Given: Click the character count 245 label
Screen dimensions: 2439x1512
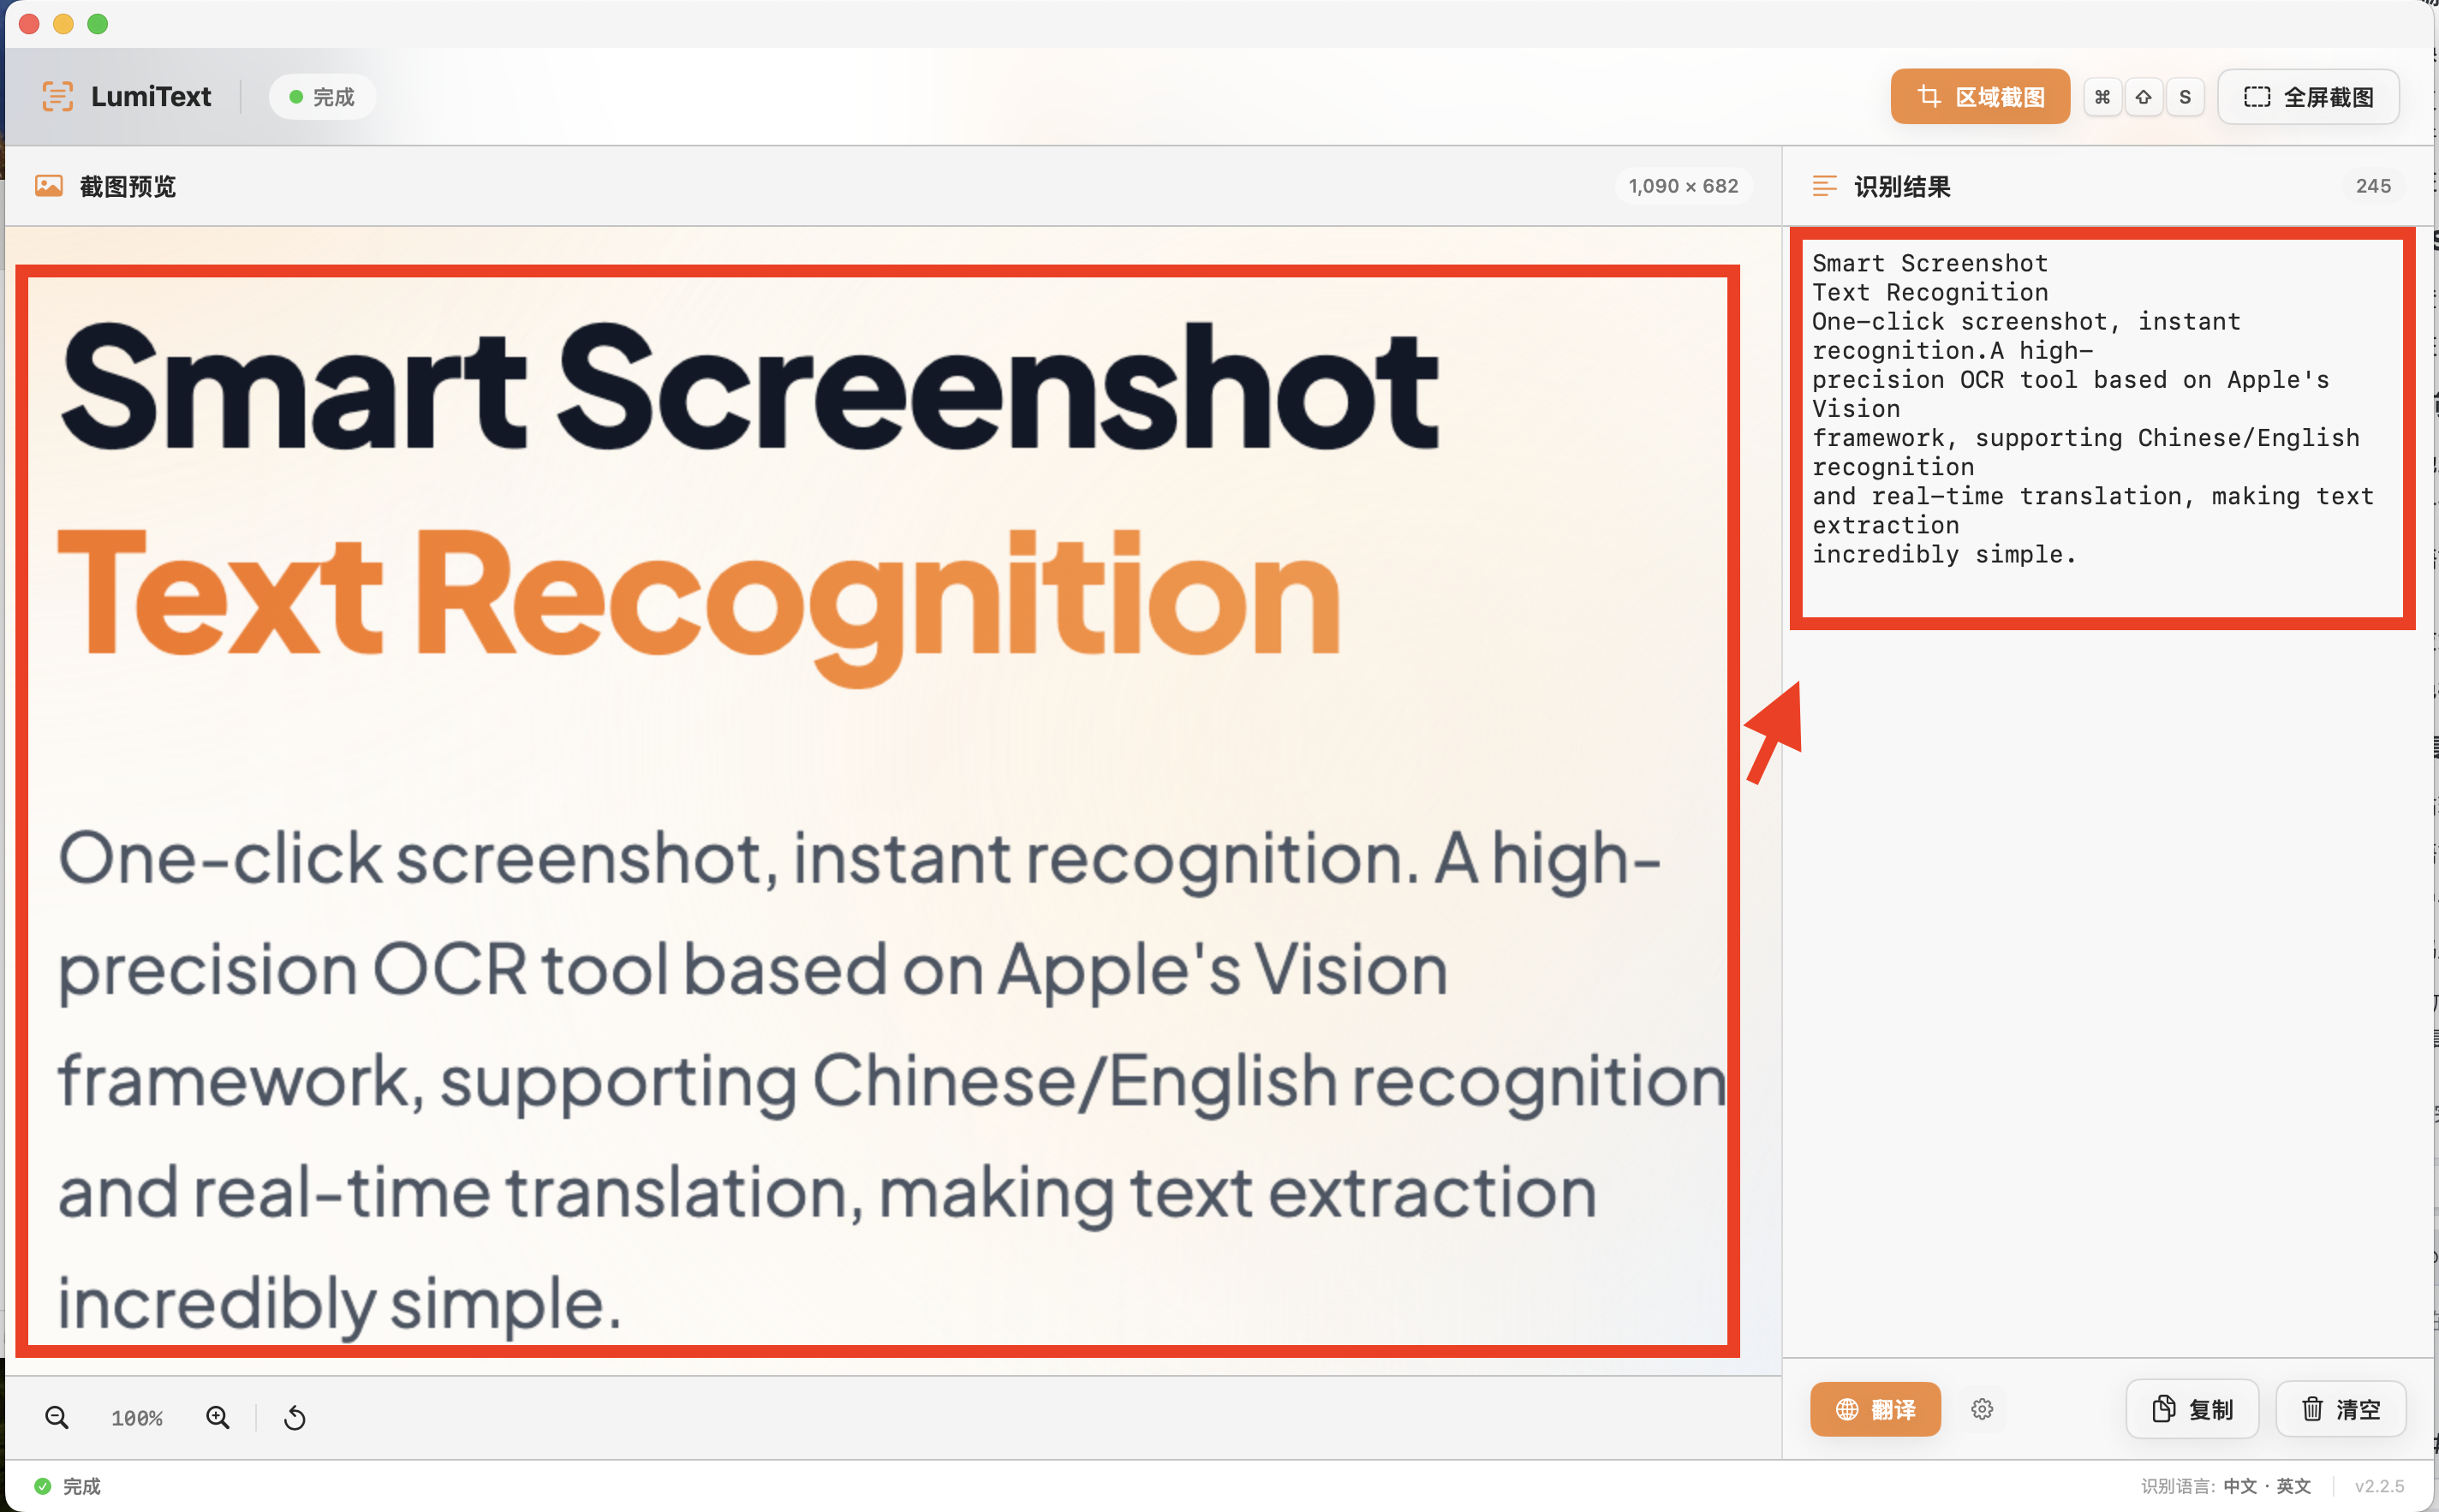Looking at the screenshot, I should click(x=2373, y=186).
